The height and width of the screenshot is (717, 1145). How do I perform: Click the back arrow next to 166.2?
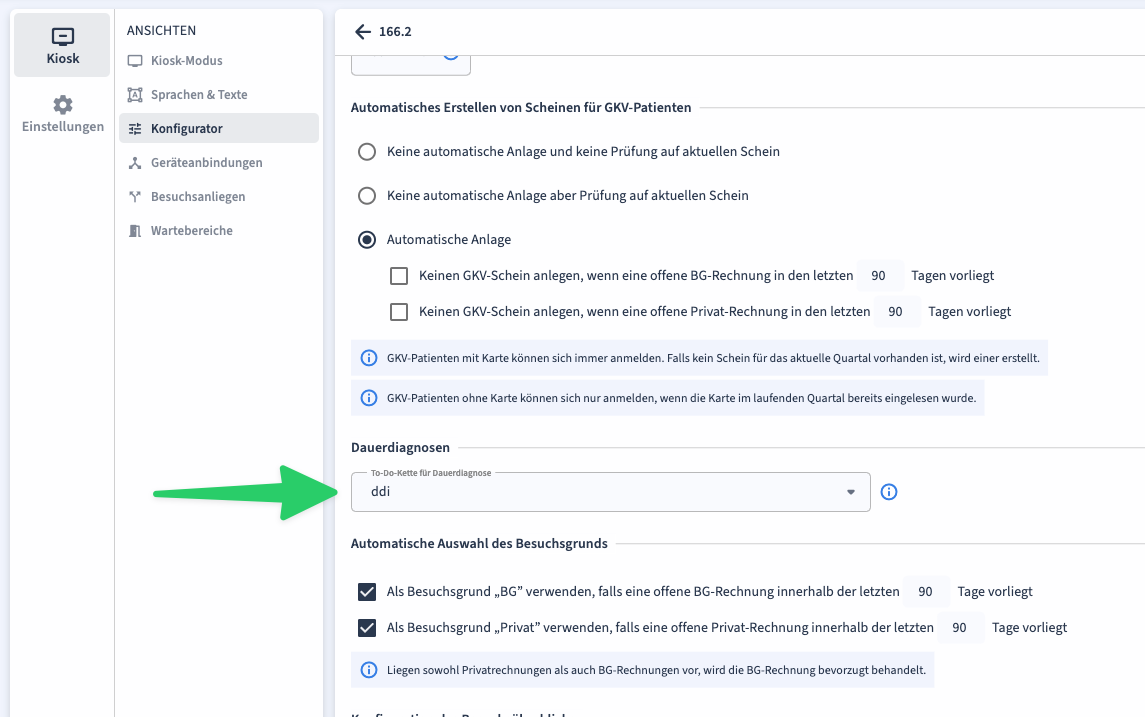click(x=362, y=32)
